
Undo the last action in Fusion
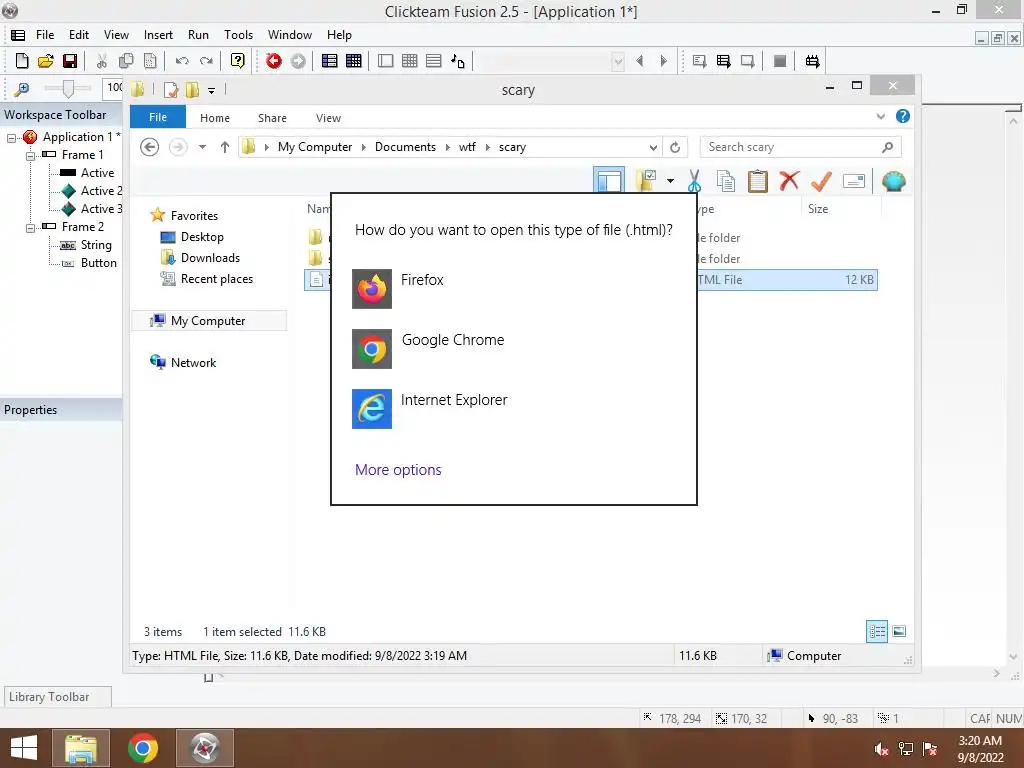coord(182,61)
